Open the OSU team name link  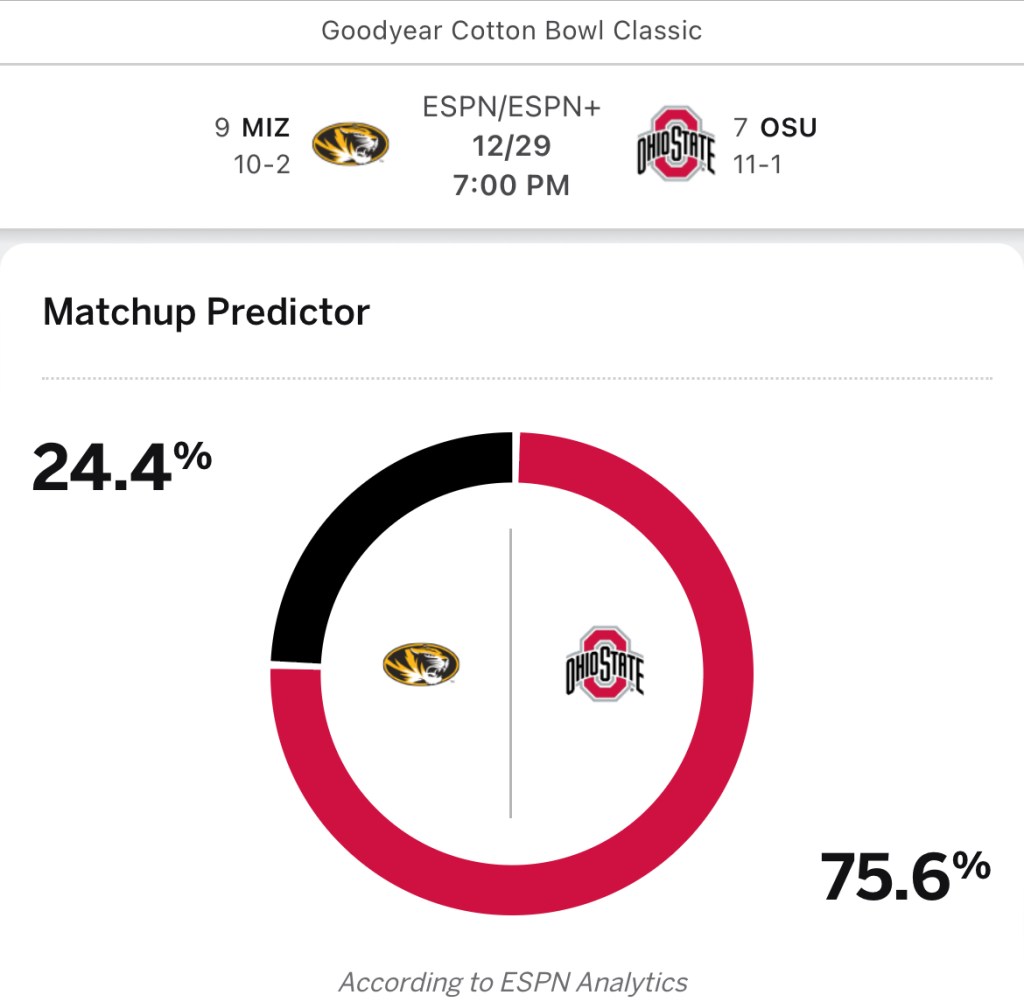[789, 128]
